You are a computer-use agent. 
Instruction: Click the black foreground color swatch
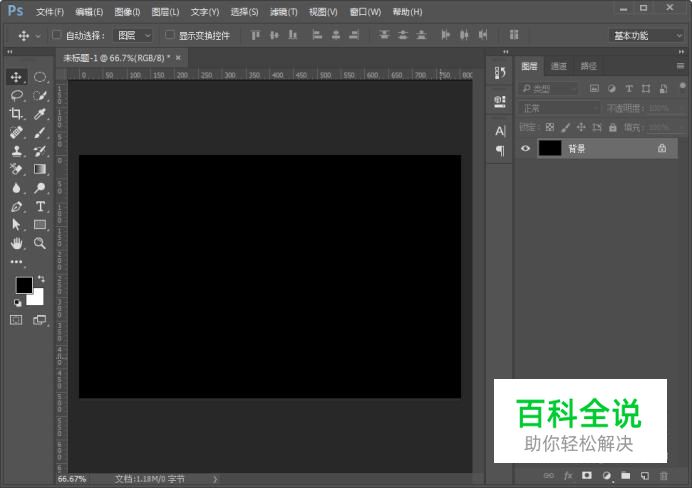coord(23,286)
